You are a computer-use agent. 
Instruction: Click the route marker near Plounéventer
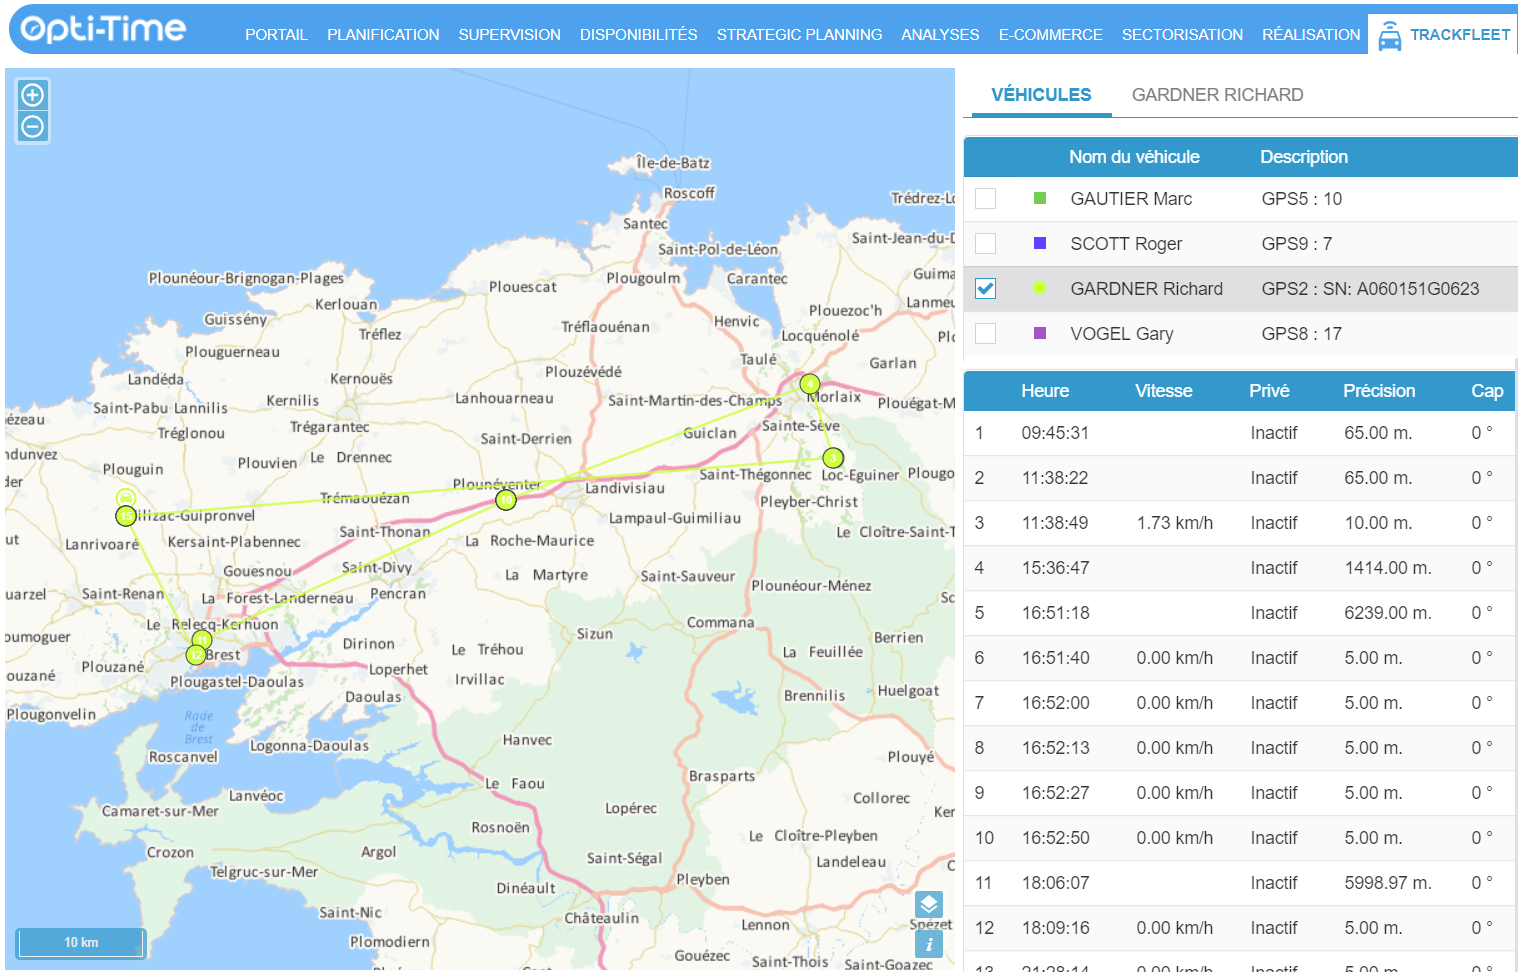point(505,499)
